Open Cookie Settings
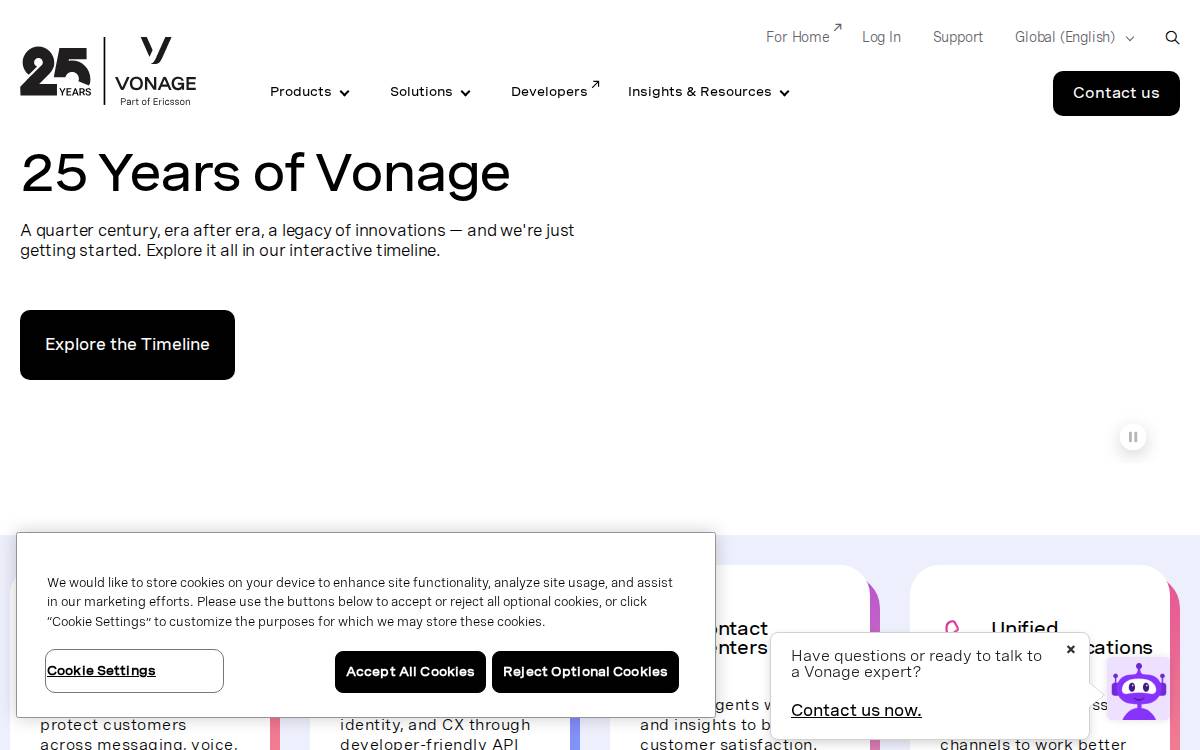The image size is (1200, 750). [x=134, y=671]
